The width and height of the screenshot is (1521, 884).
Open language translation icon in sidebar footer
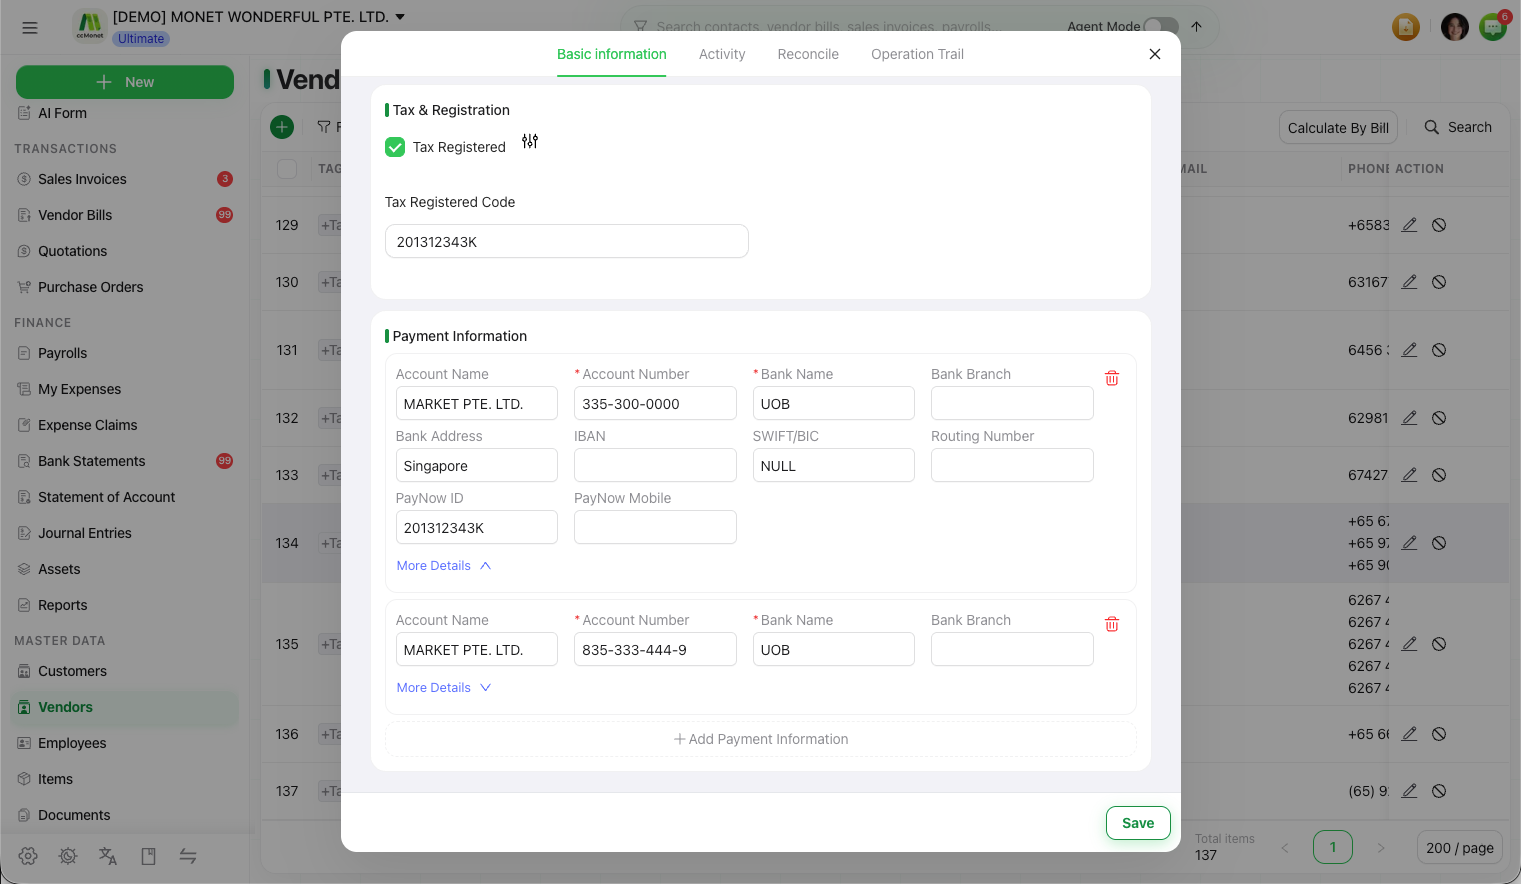tap(108, 856)
